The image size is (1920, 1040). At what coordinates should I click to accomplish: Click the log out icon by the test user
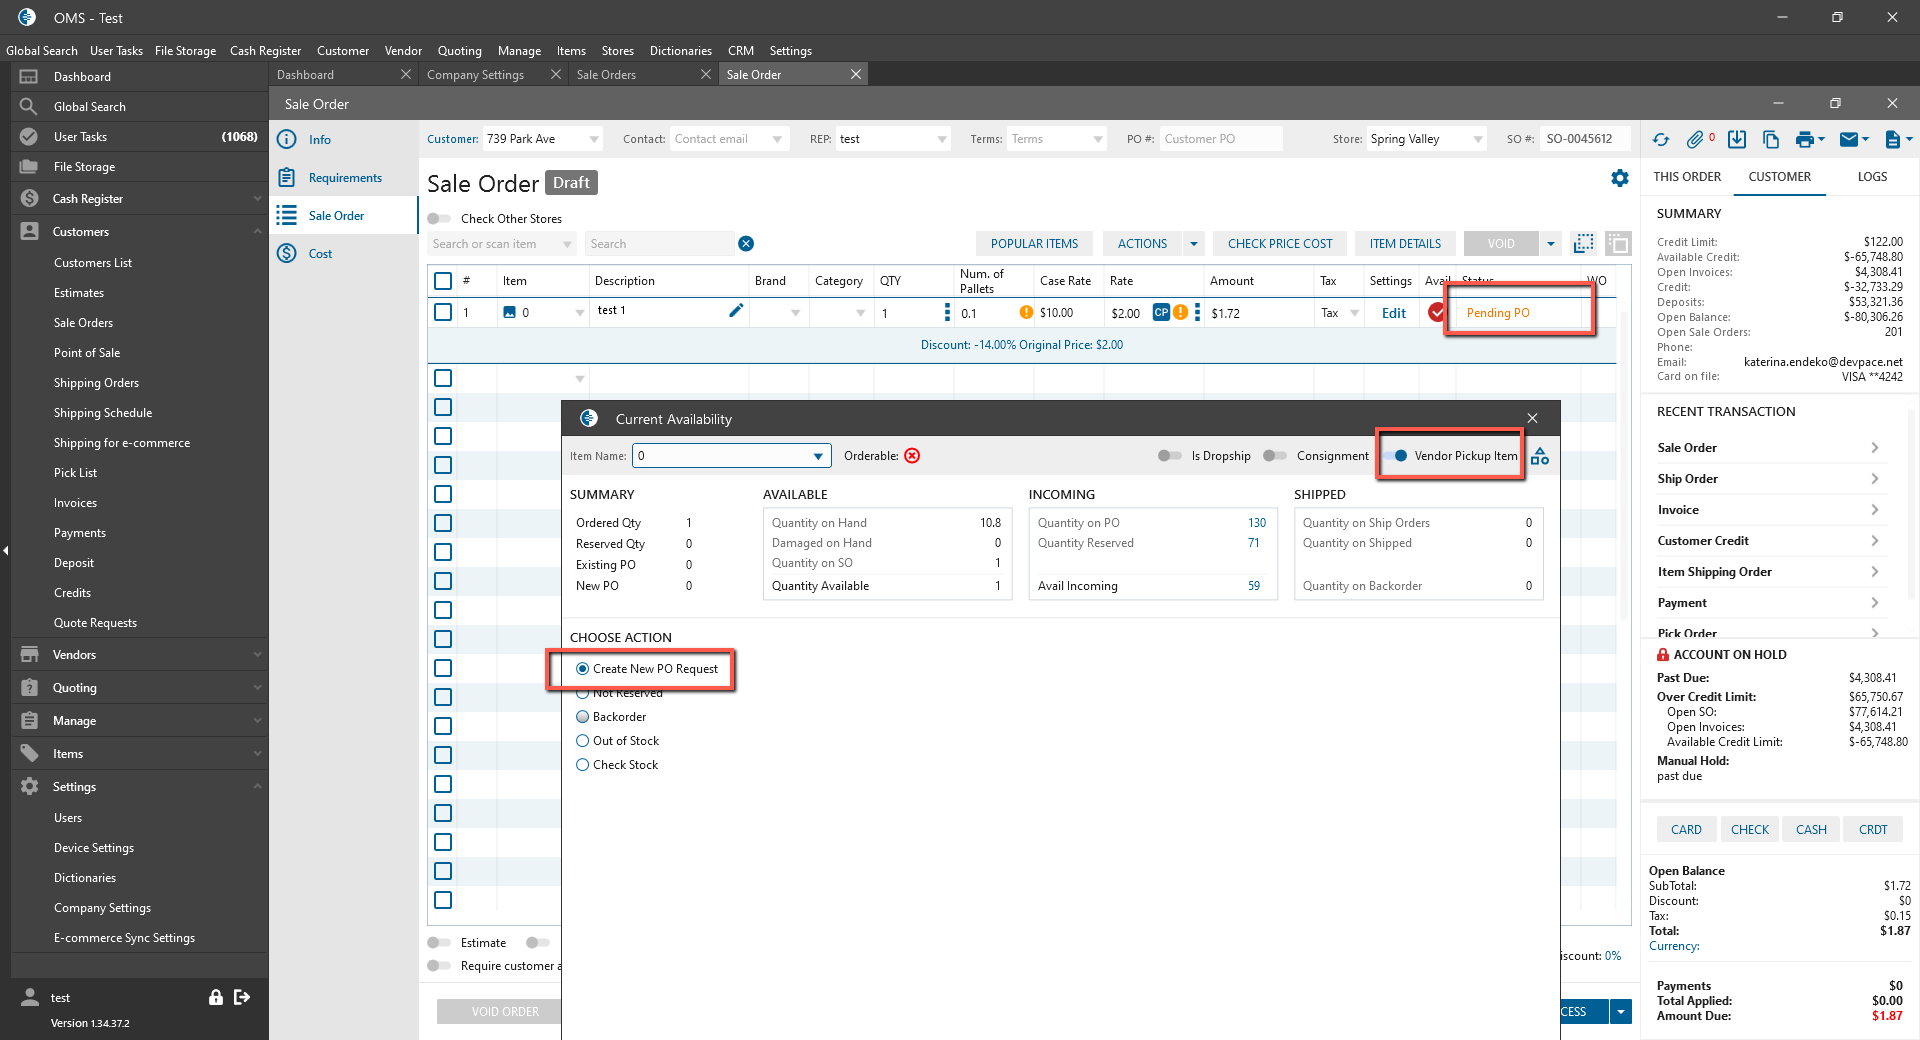point(242,997)
